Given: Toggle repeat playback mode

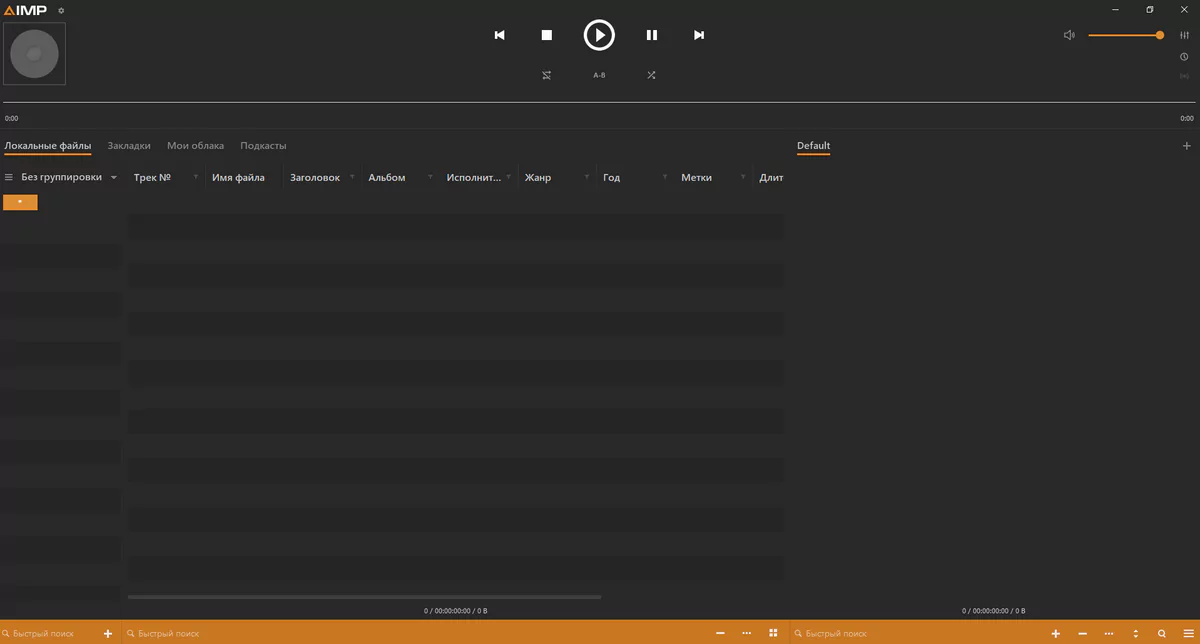Looking at the screenshot, I should pos(547,75).
